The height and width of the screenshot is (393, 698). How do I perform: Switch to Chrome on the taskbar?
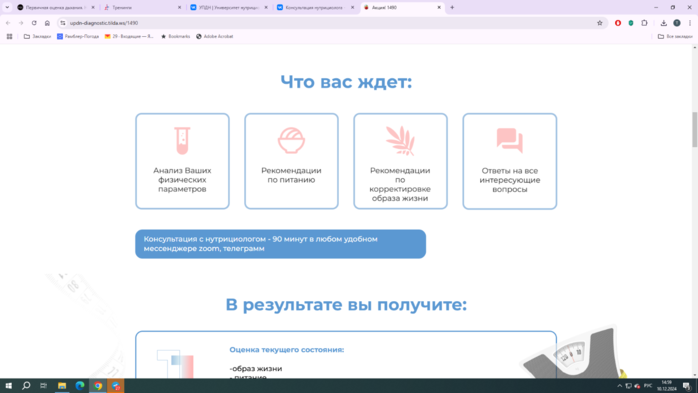click(98, 385)
